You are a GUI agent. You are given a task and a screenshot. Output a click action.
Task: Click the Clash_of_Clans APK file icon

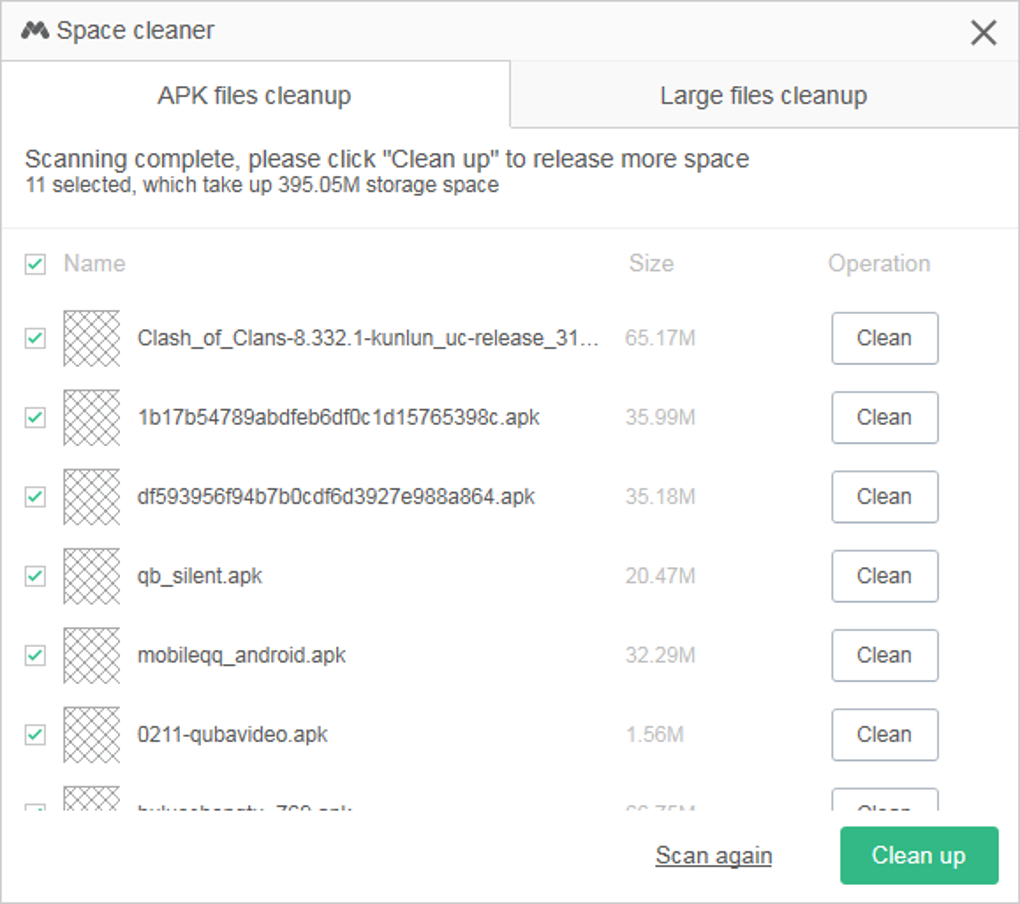pyautogui.click(x=91, y=338)
